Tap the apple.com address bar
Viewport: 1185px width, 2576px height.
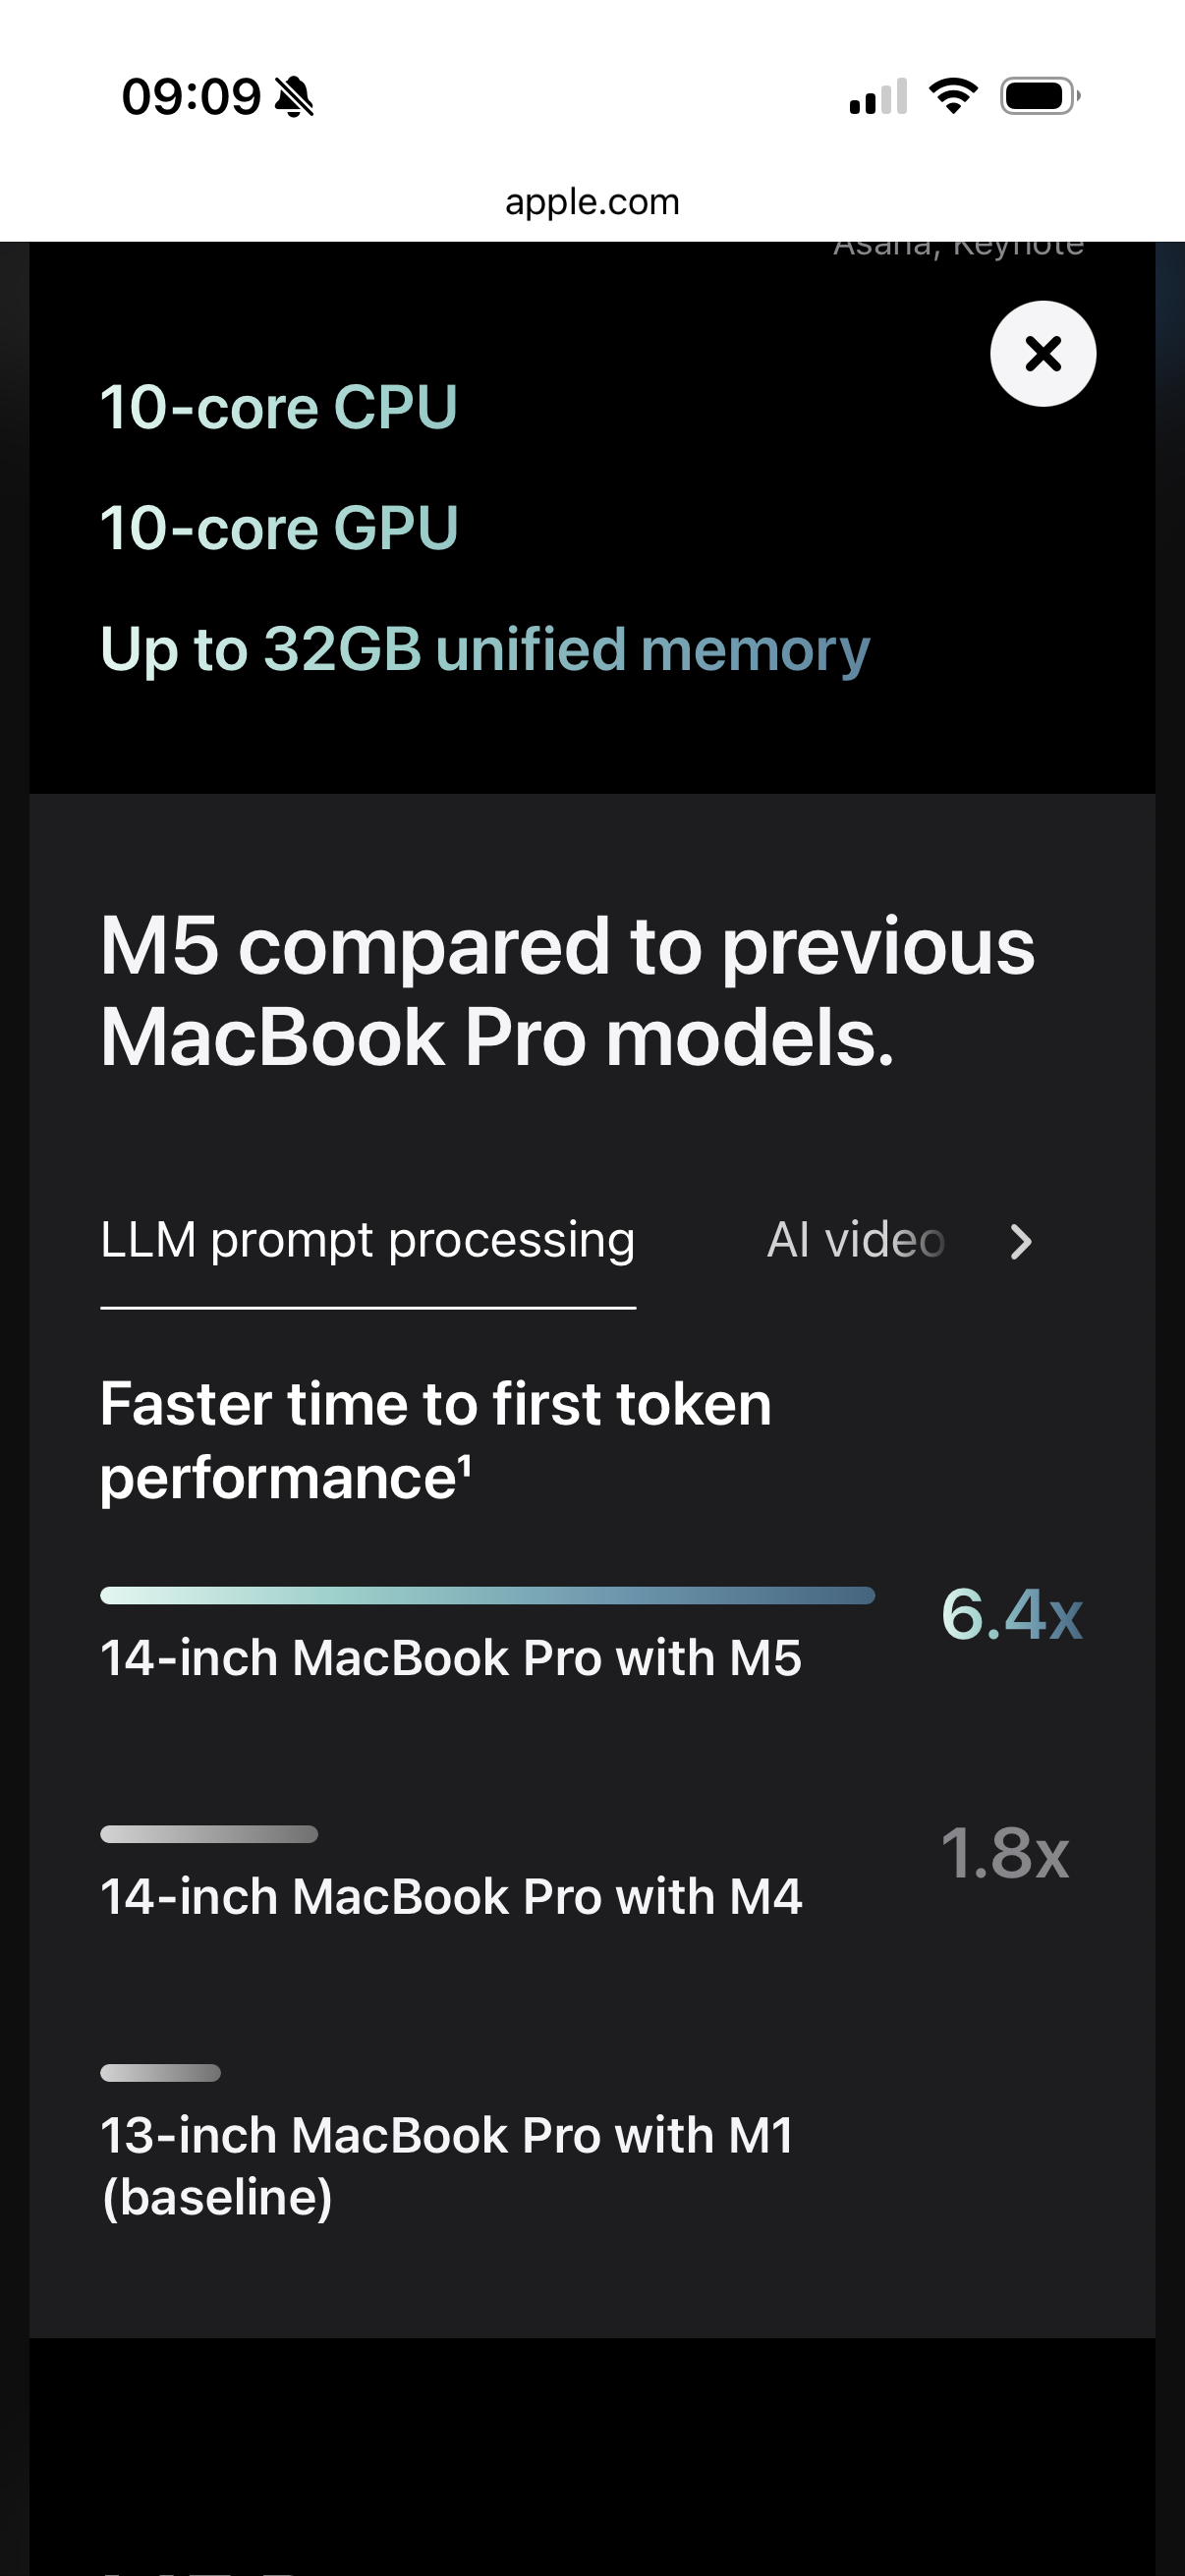coord(592,202)
